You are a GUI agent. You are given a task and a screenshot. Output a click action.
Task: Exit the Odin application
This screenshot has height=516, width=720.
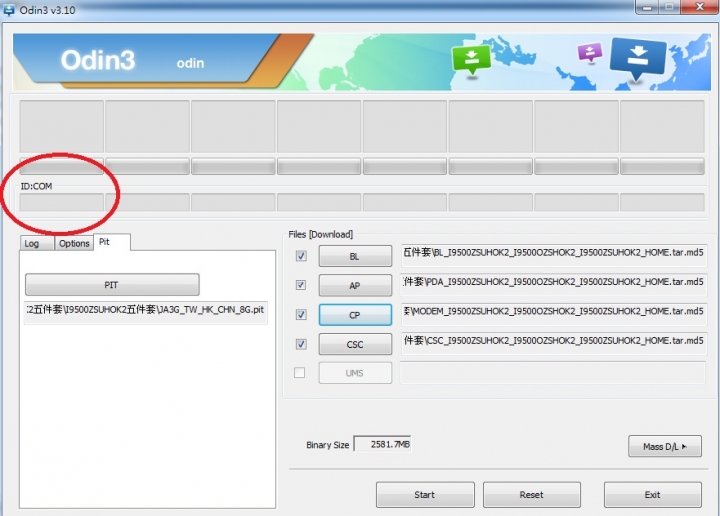click(652, 494)
